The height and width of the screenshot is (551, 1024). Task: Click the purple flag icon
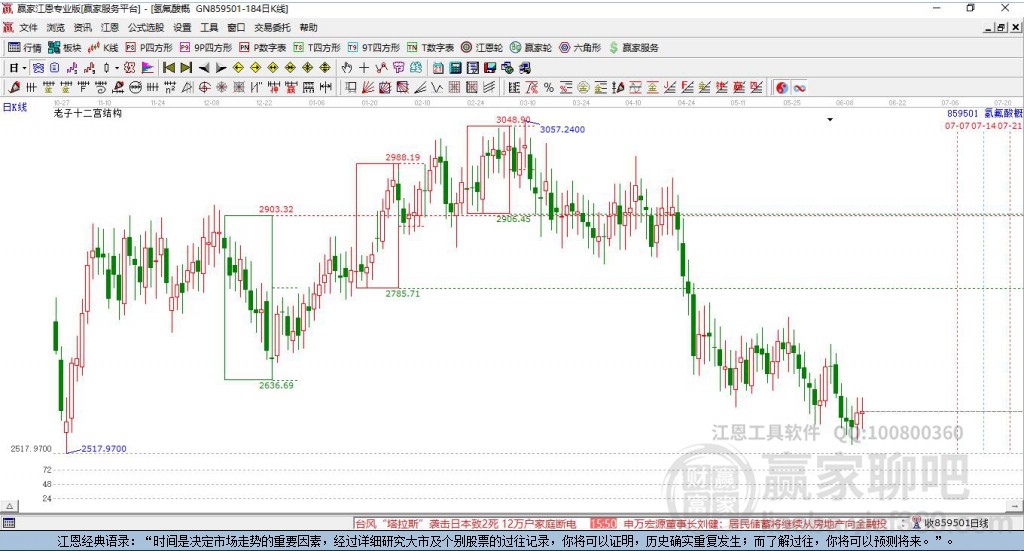(x=148, y=68)
